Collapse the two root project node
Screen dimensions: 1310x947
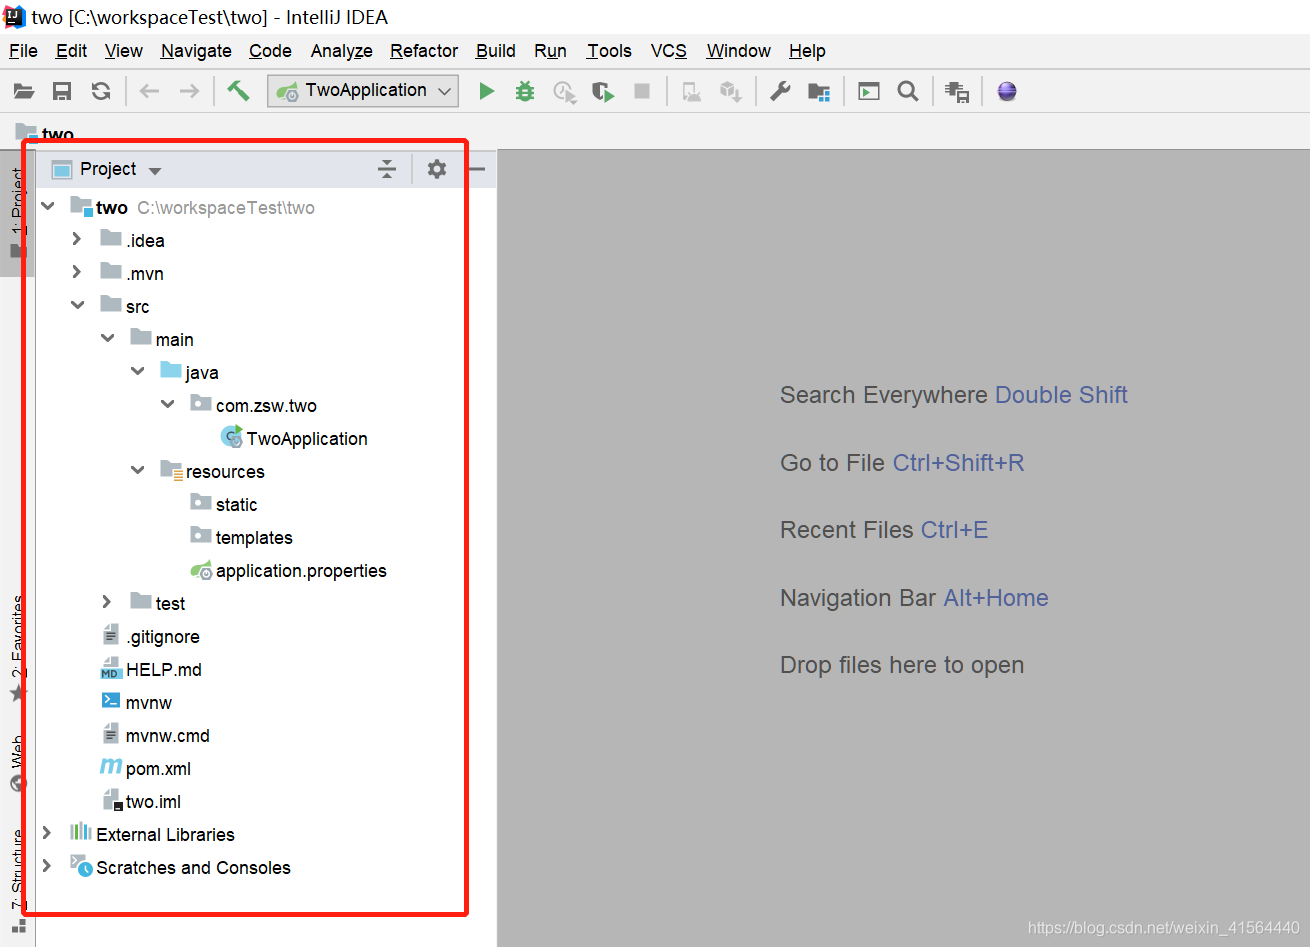[x=48, y=206]
